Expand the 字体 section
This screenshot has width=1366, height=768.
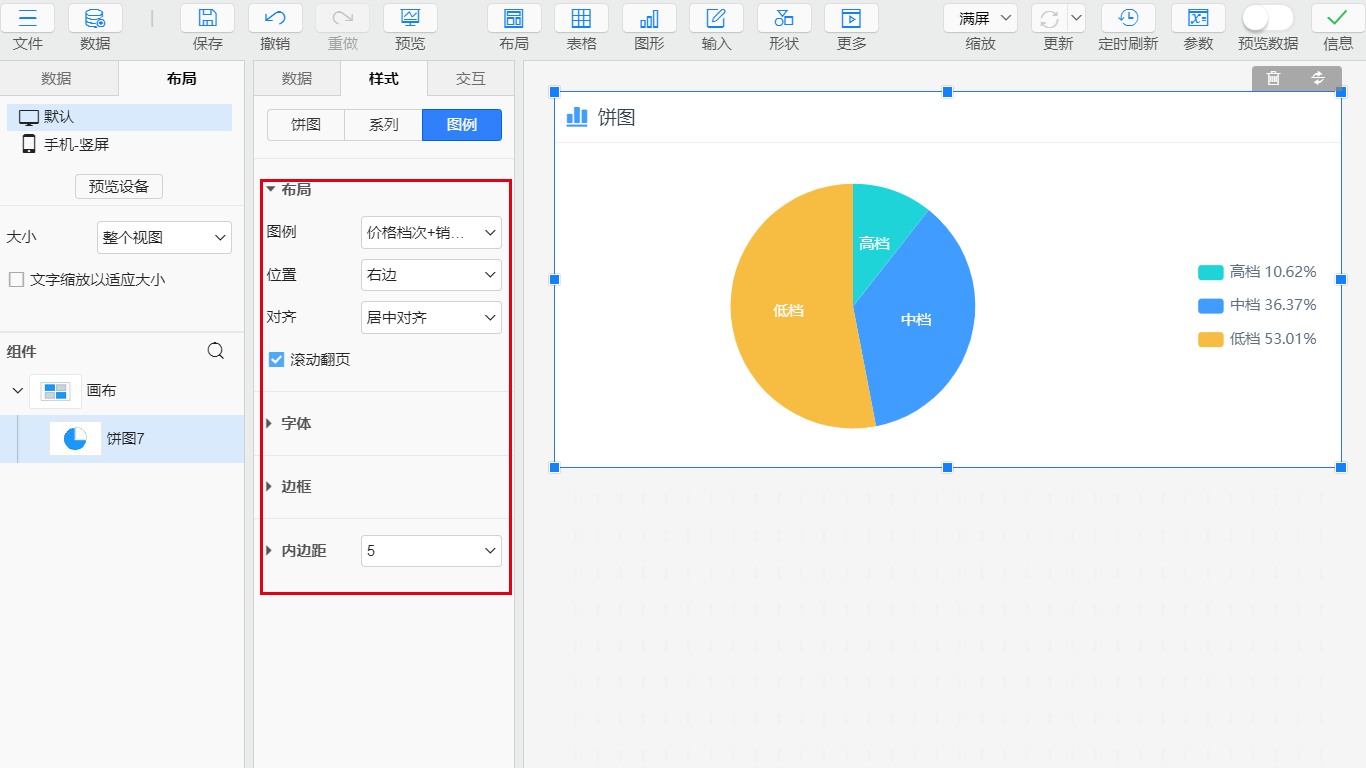coord(295,423)
